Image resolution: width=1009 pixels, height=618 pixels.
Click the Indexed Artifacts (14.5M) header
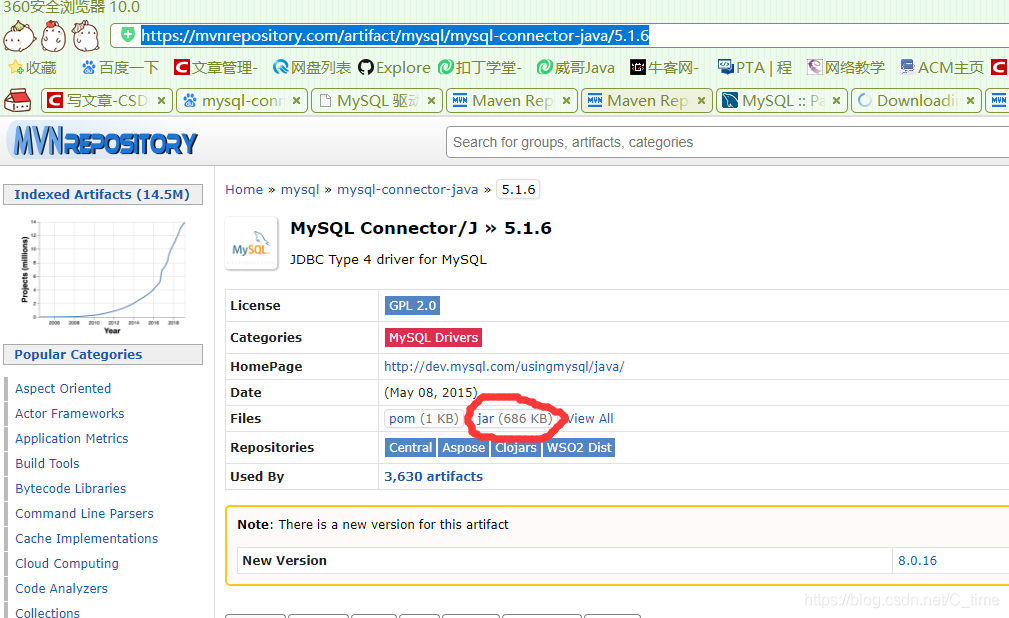(x=102, y=194)
